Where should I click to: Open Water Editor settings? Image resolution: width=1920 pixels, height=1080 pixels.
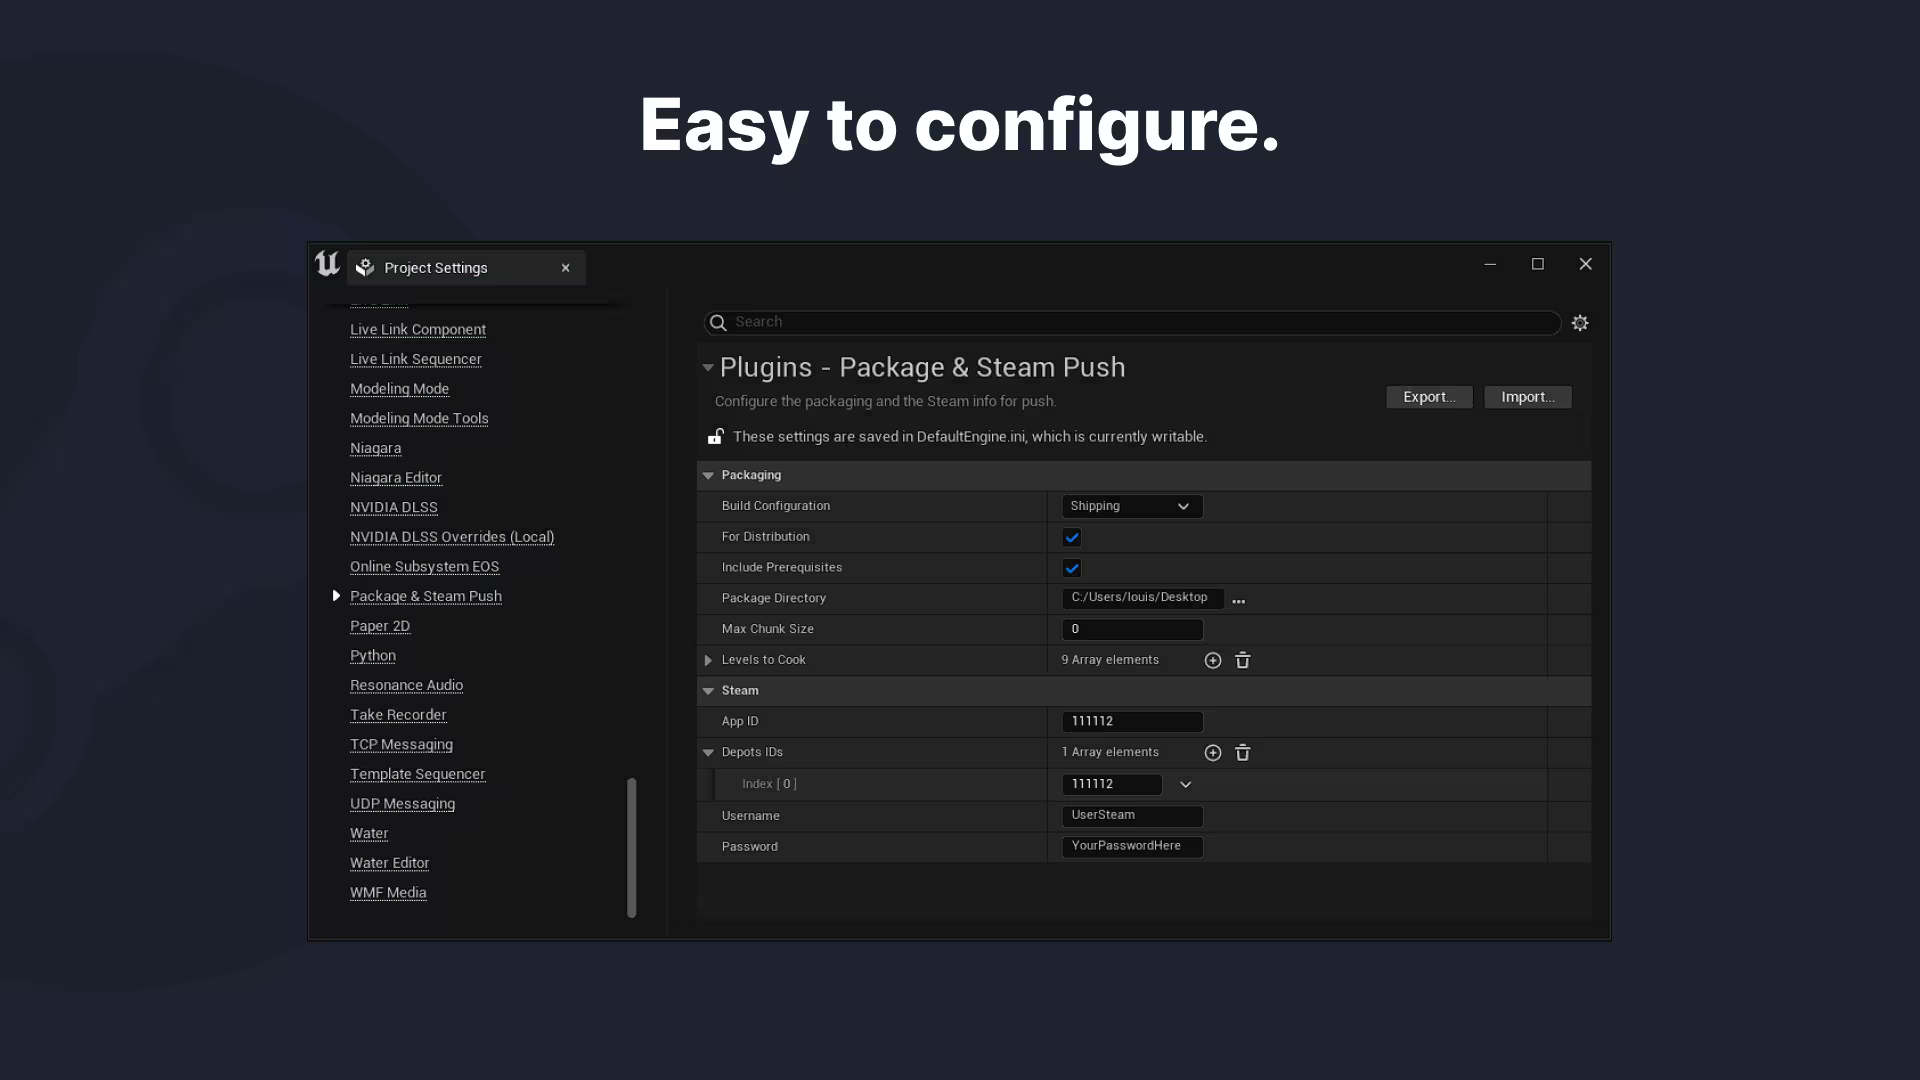(x=389, y=863)
